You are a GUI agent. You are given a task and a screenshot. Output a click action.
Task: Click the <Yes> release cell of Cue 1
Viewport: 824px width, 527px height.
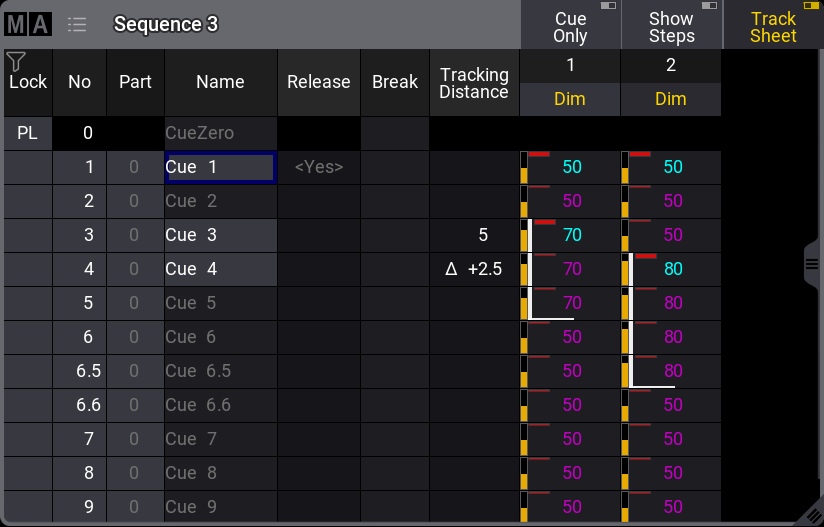(318, 168)
